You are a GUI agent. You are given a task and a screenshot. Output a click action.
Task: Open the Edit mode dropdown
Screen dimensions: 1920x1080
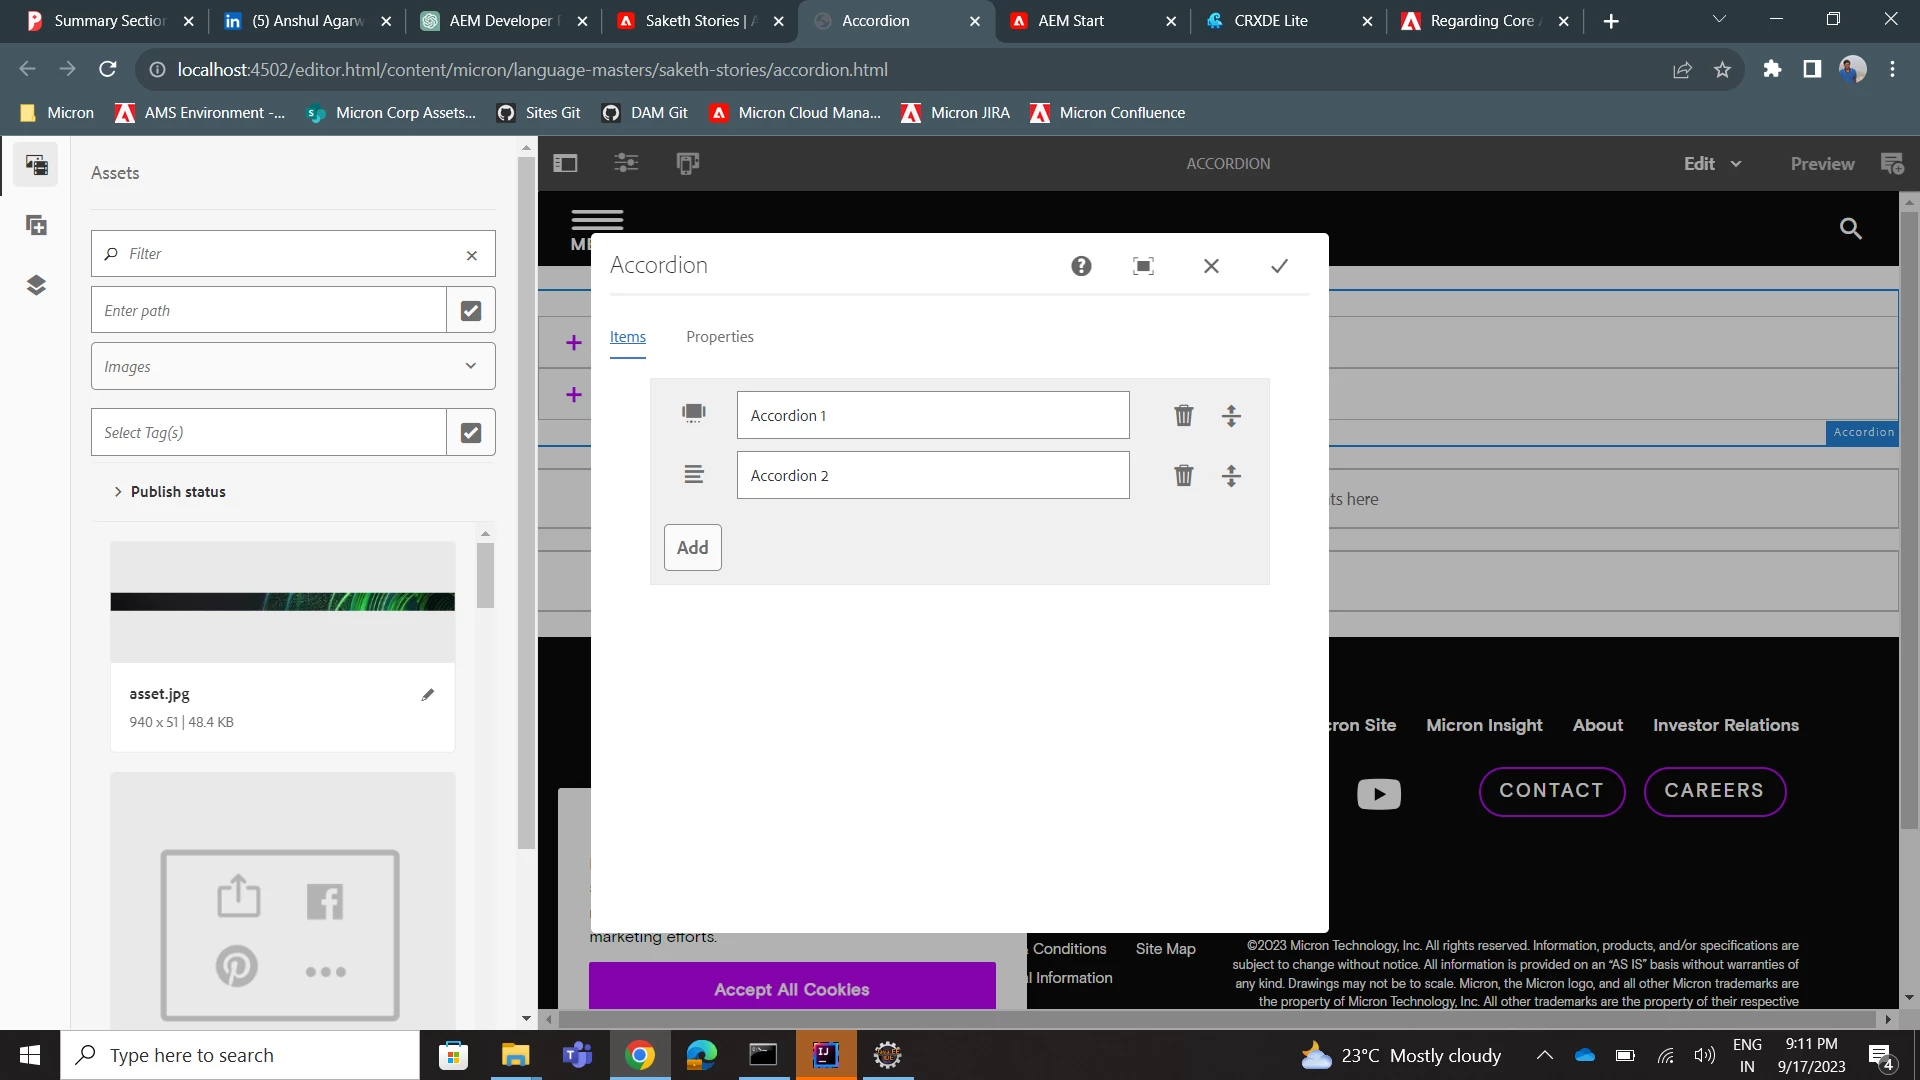coord(1712,164)
